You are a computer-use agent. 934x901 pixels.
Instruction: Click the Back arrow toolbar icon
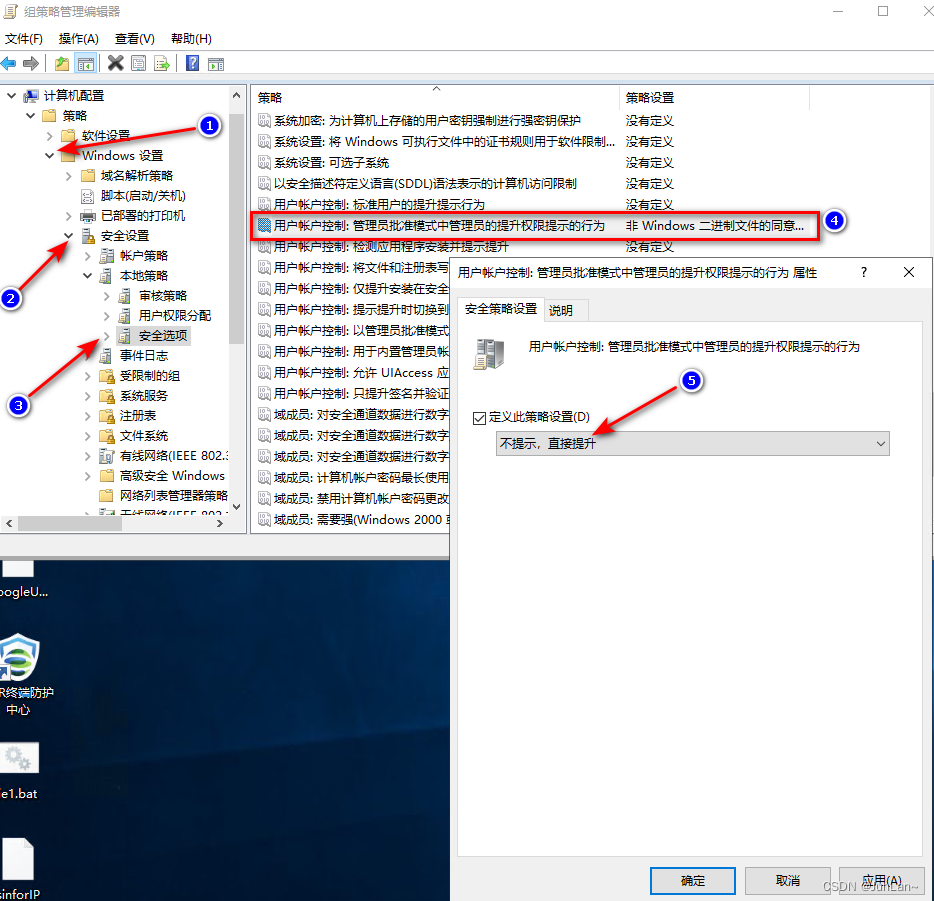pyautogui.click(x=8, y=63)
